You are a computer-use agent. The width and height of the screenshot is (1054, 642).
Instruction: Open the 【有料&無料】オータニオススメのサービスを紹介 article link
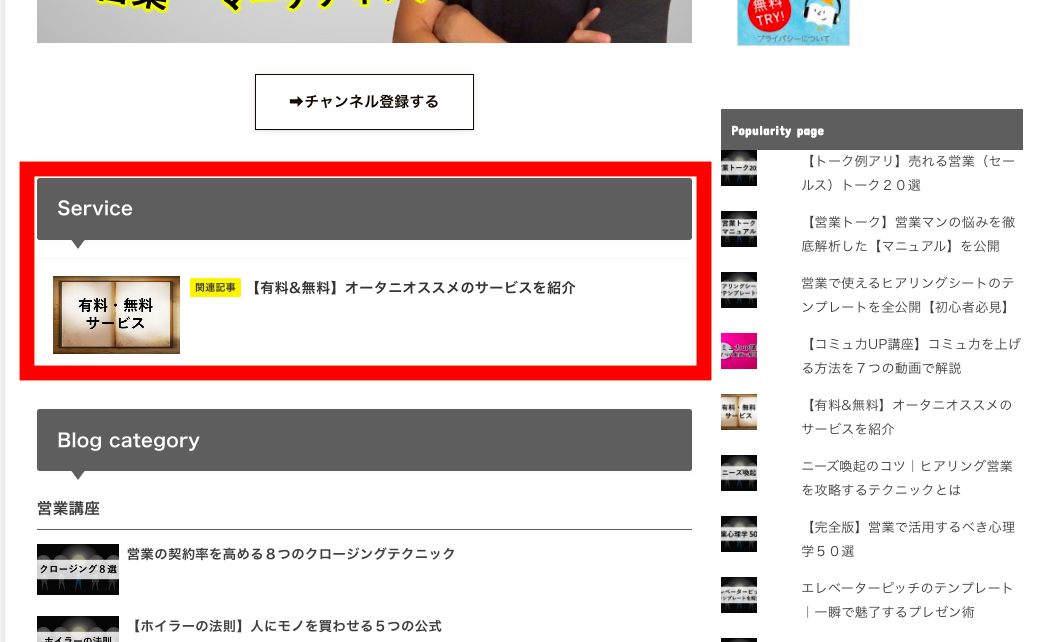412,288
